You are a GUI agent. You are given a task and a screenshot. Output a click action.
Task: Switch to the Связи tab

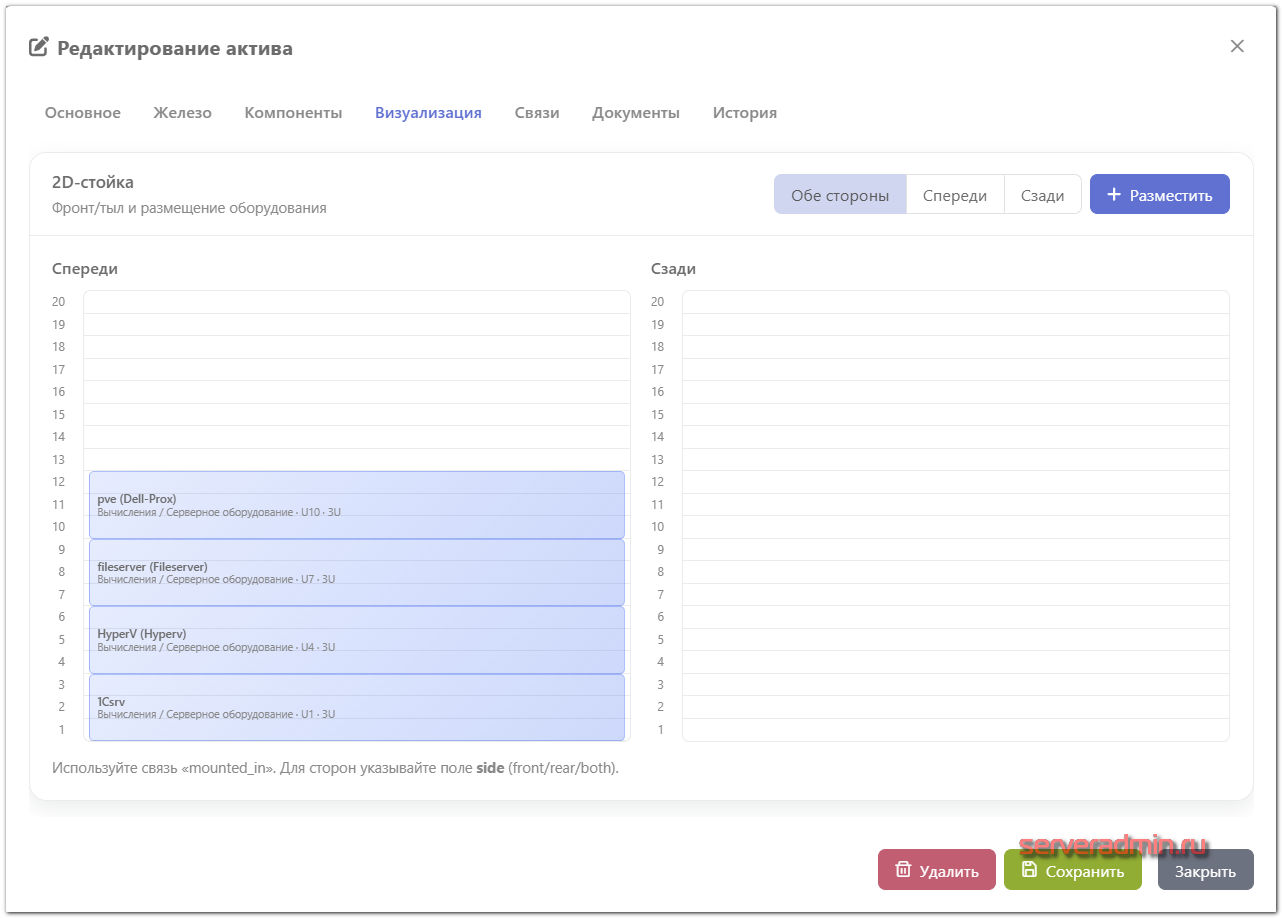pos(537,113)
